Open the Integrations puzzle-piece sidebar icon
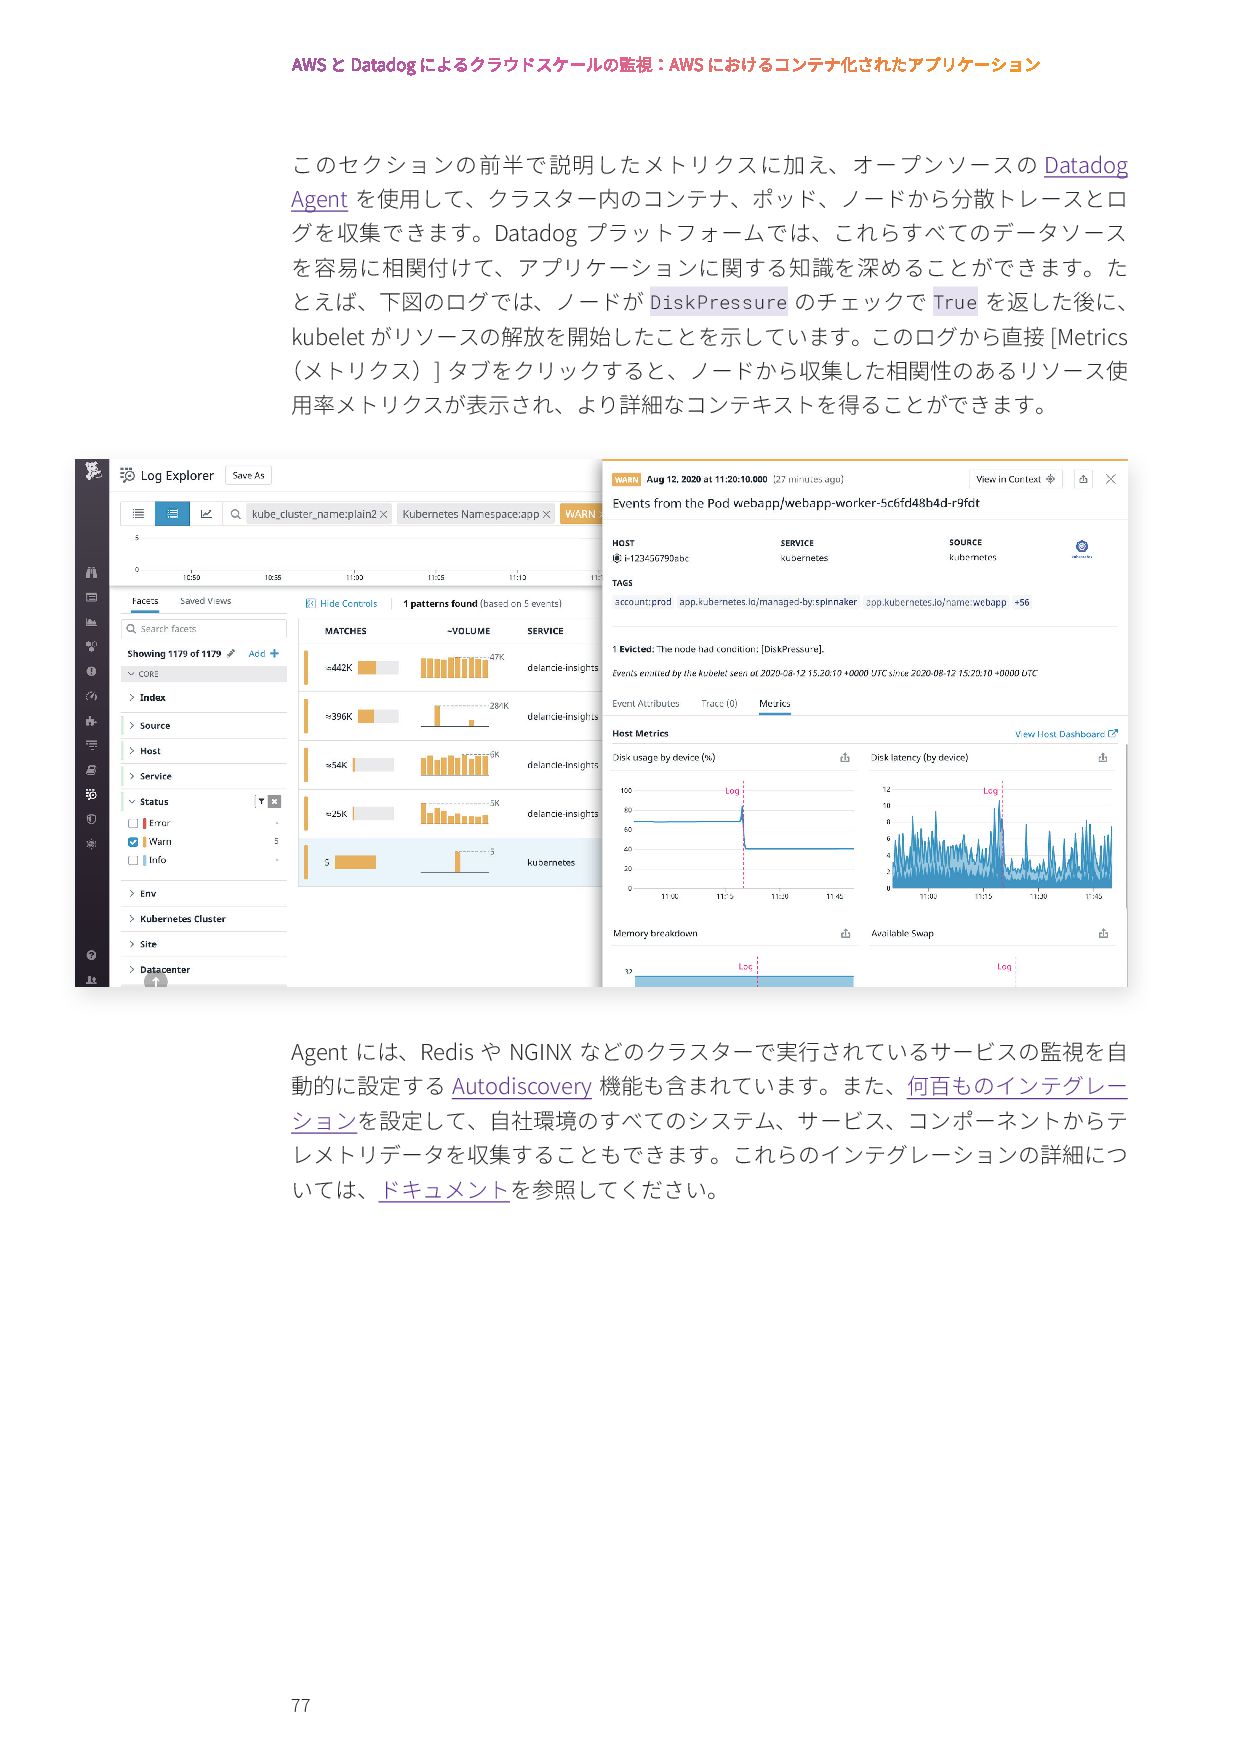Screen dimensions: 1240x1754 [x=92, y=720]
